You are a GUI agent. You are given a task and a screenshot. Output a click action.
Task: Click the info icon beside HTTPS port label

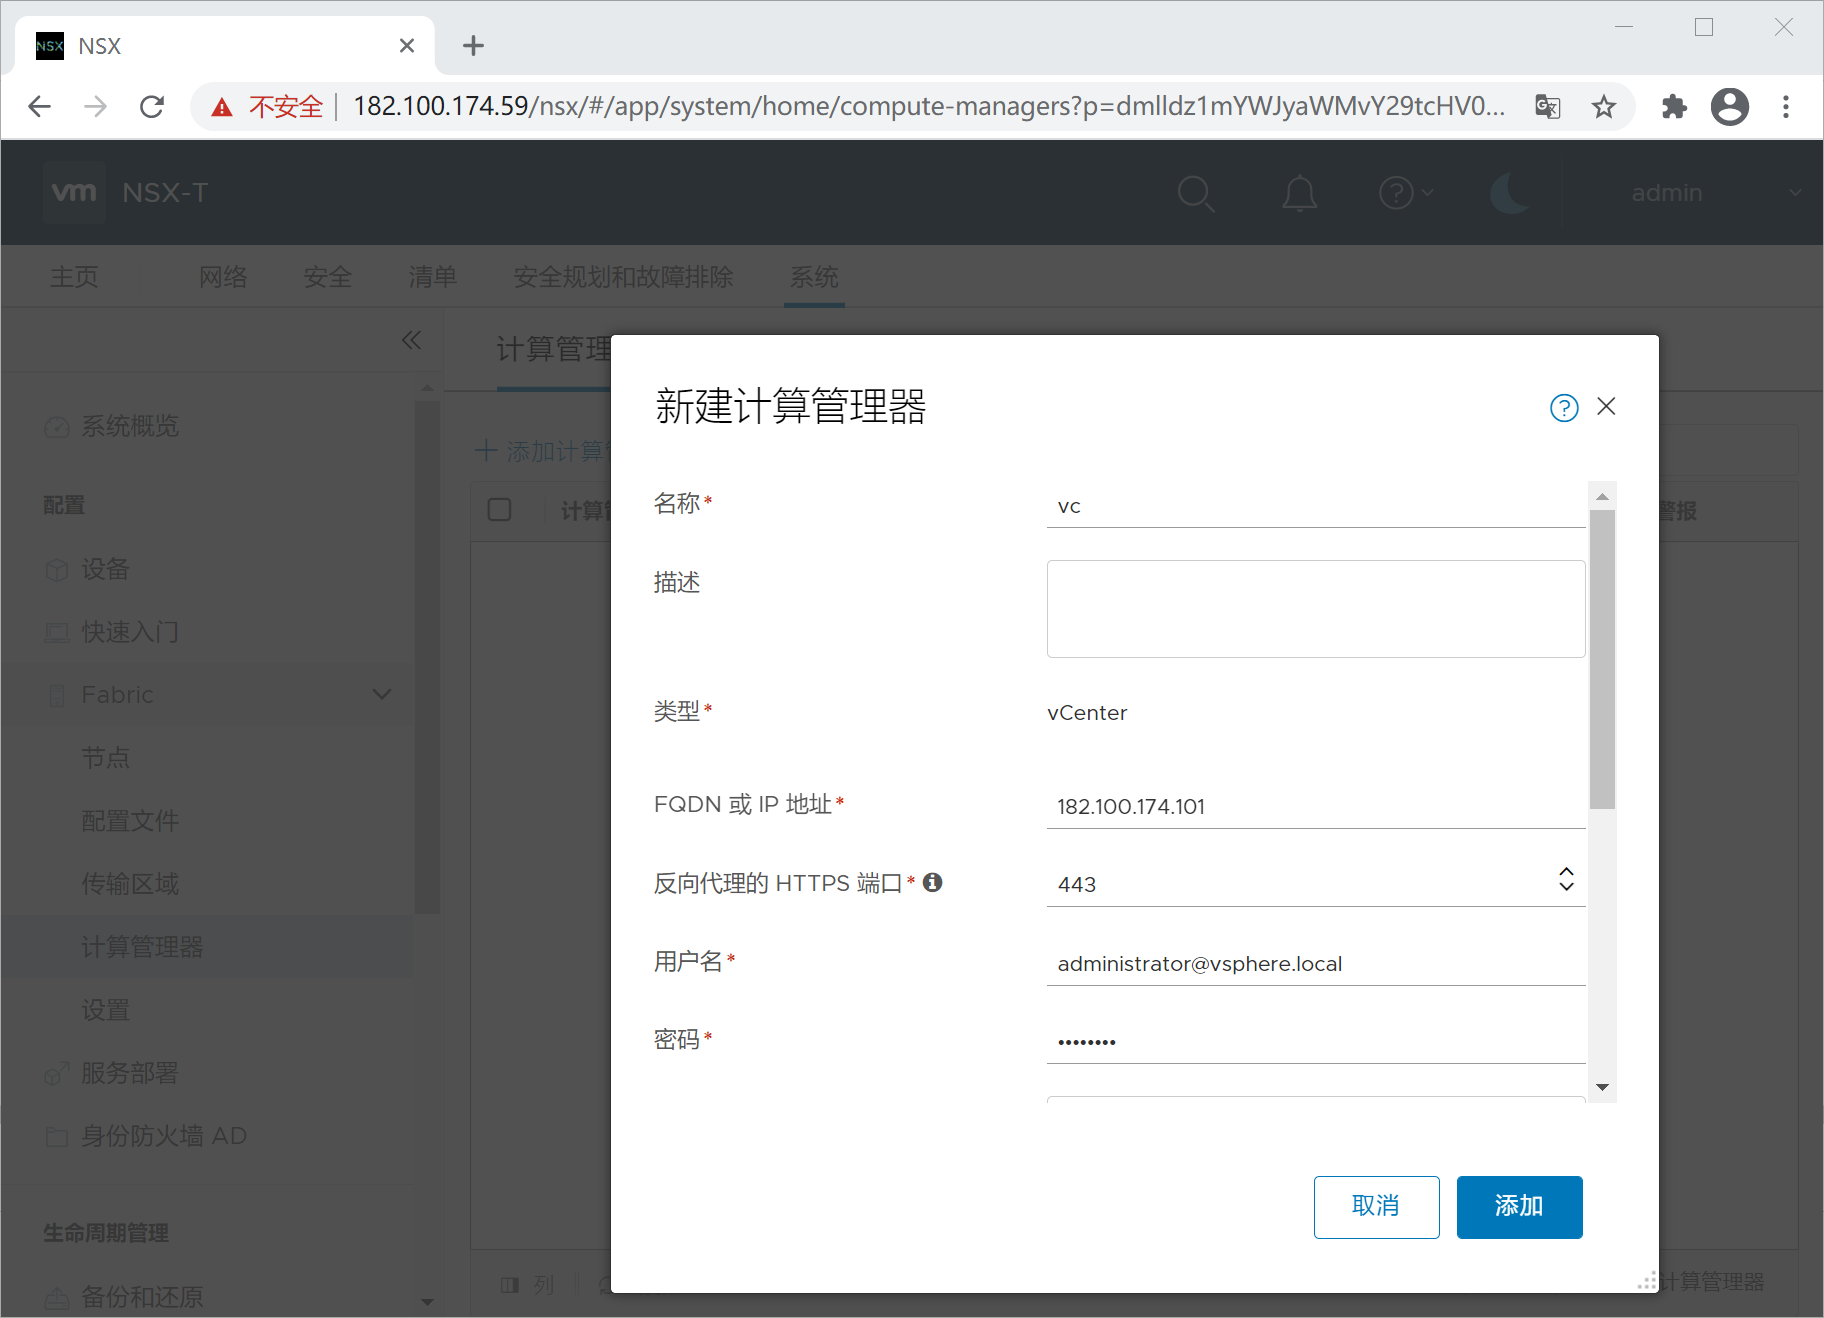click(x=932, y=882)
